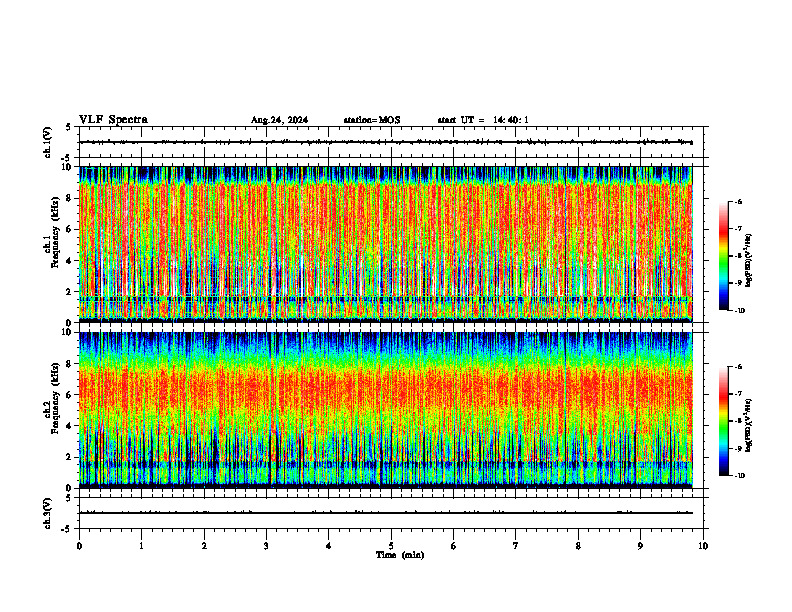Screen dimensions: 792x612
Task: Click inside the ch.2 spectrogram panel
Action: click(x=386, y=410)
